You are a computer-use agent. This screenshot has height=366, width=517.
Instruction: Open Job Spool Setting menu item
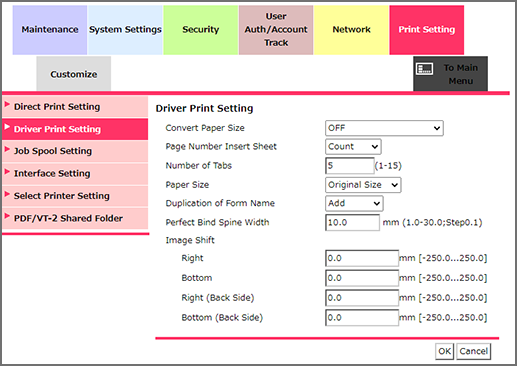(75, 151)
